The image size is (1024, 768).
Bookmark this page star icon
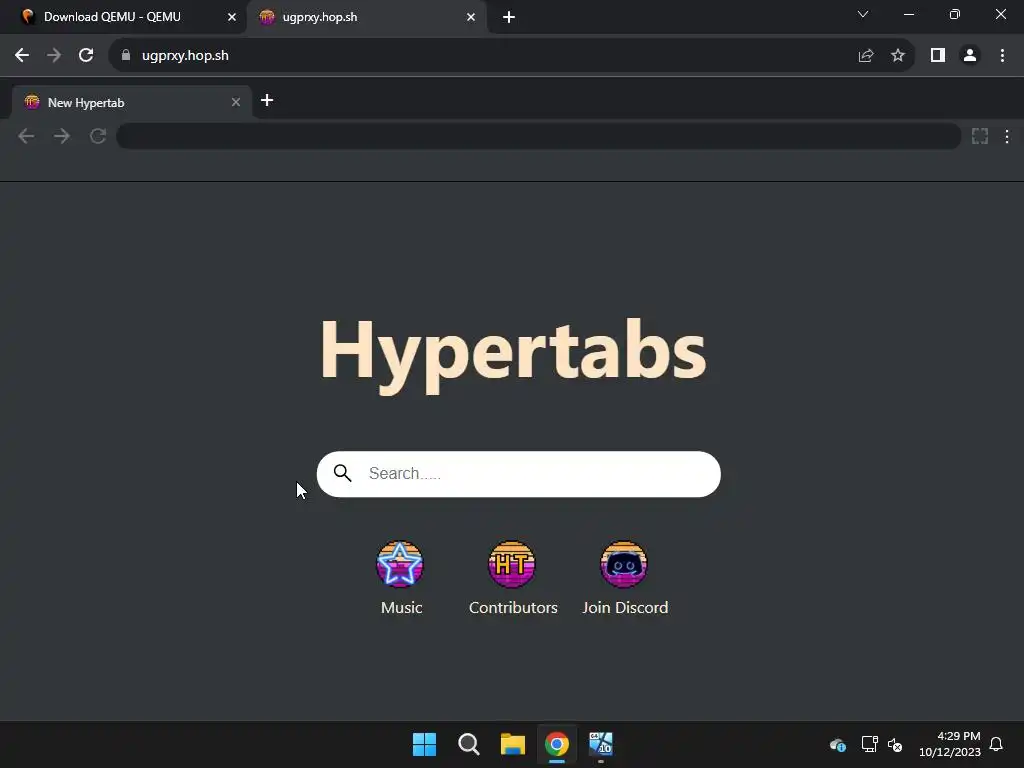(x=898, y=56)
